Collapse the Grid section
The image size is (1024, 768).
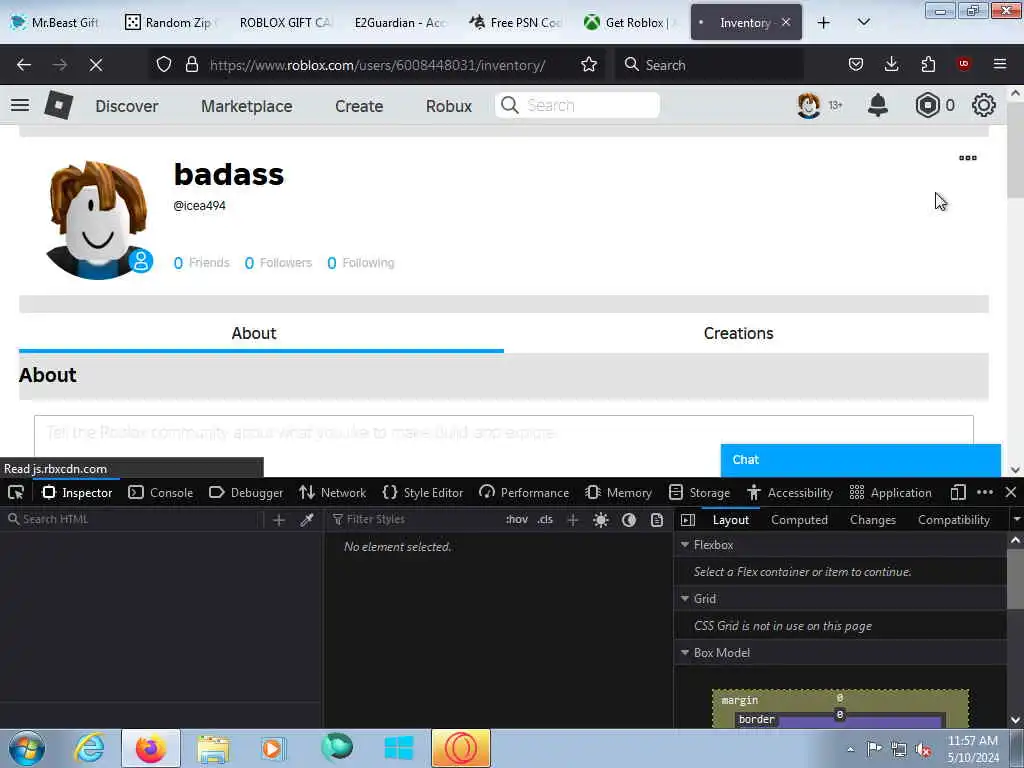click(685, 598)
